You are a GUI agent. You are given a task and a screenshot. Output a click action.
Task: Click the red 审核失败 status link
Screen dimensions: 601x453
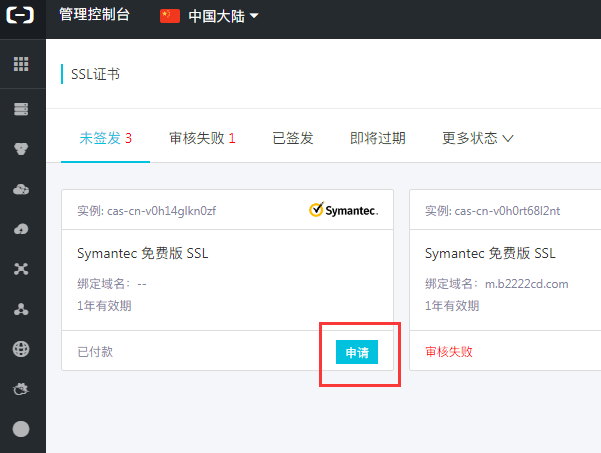click(449, 351)
